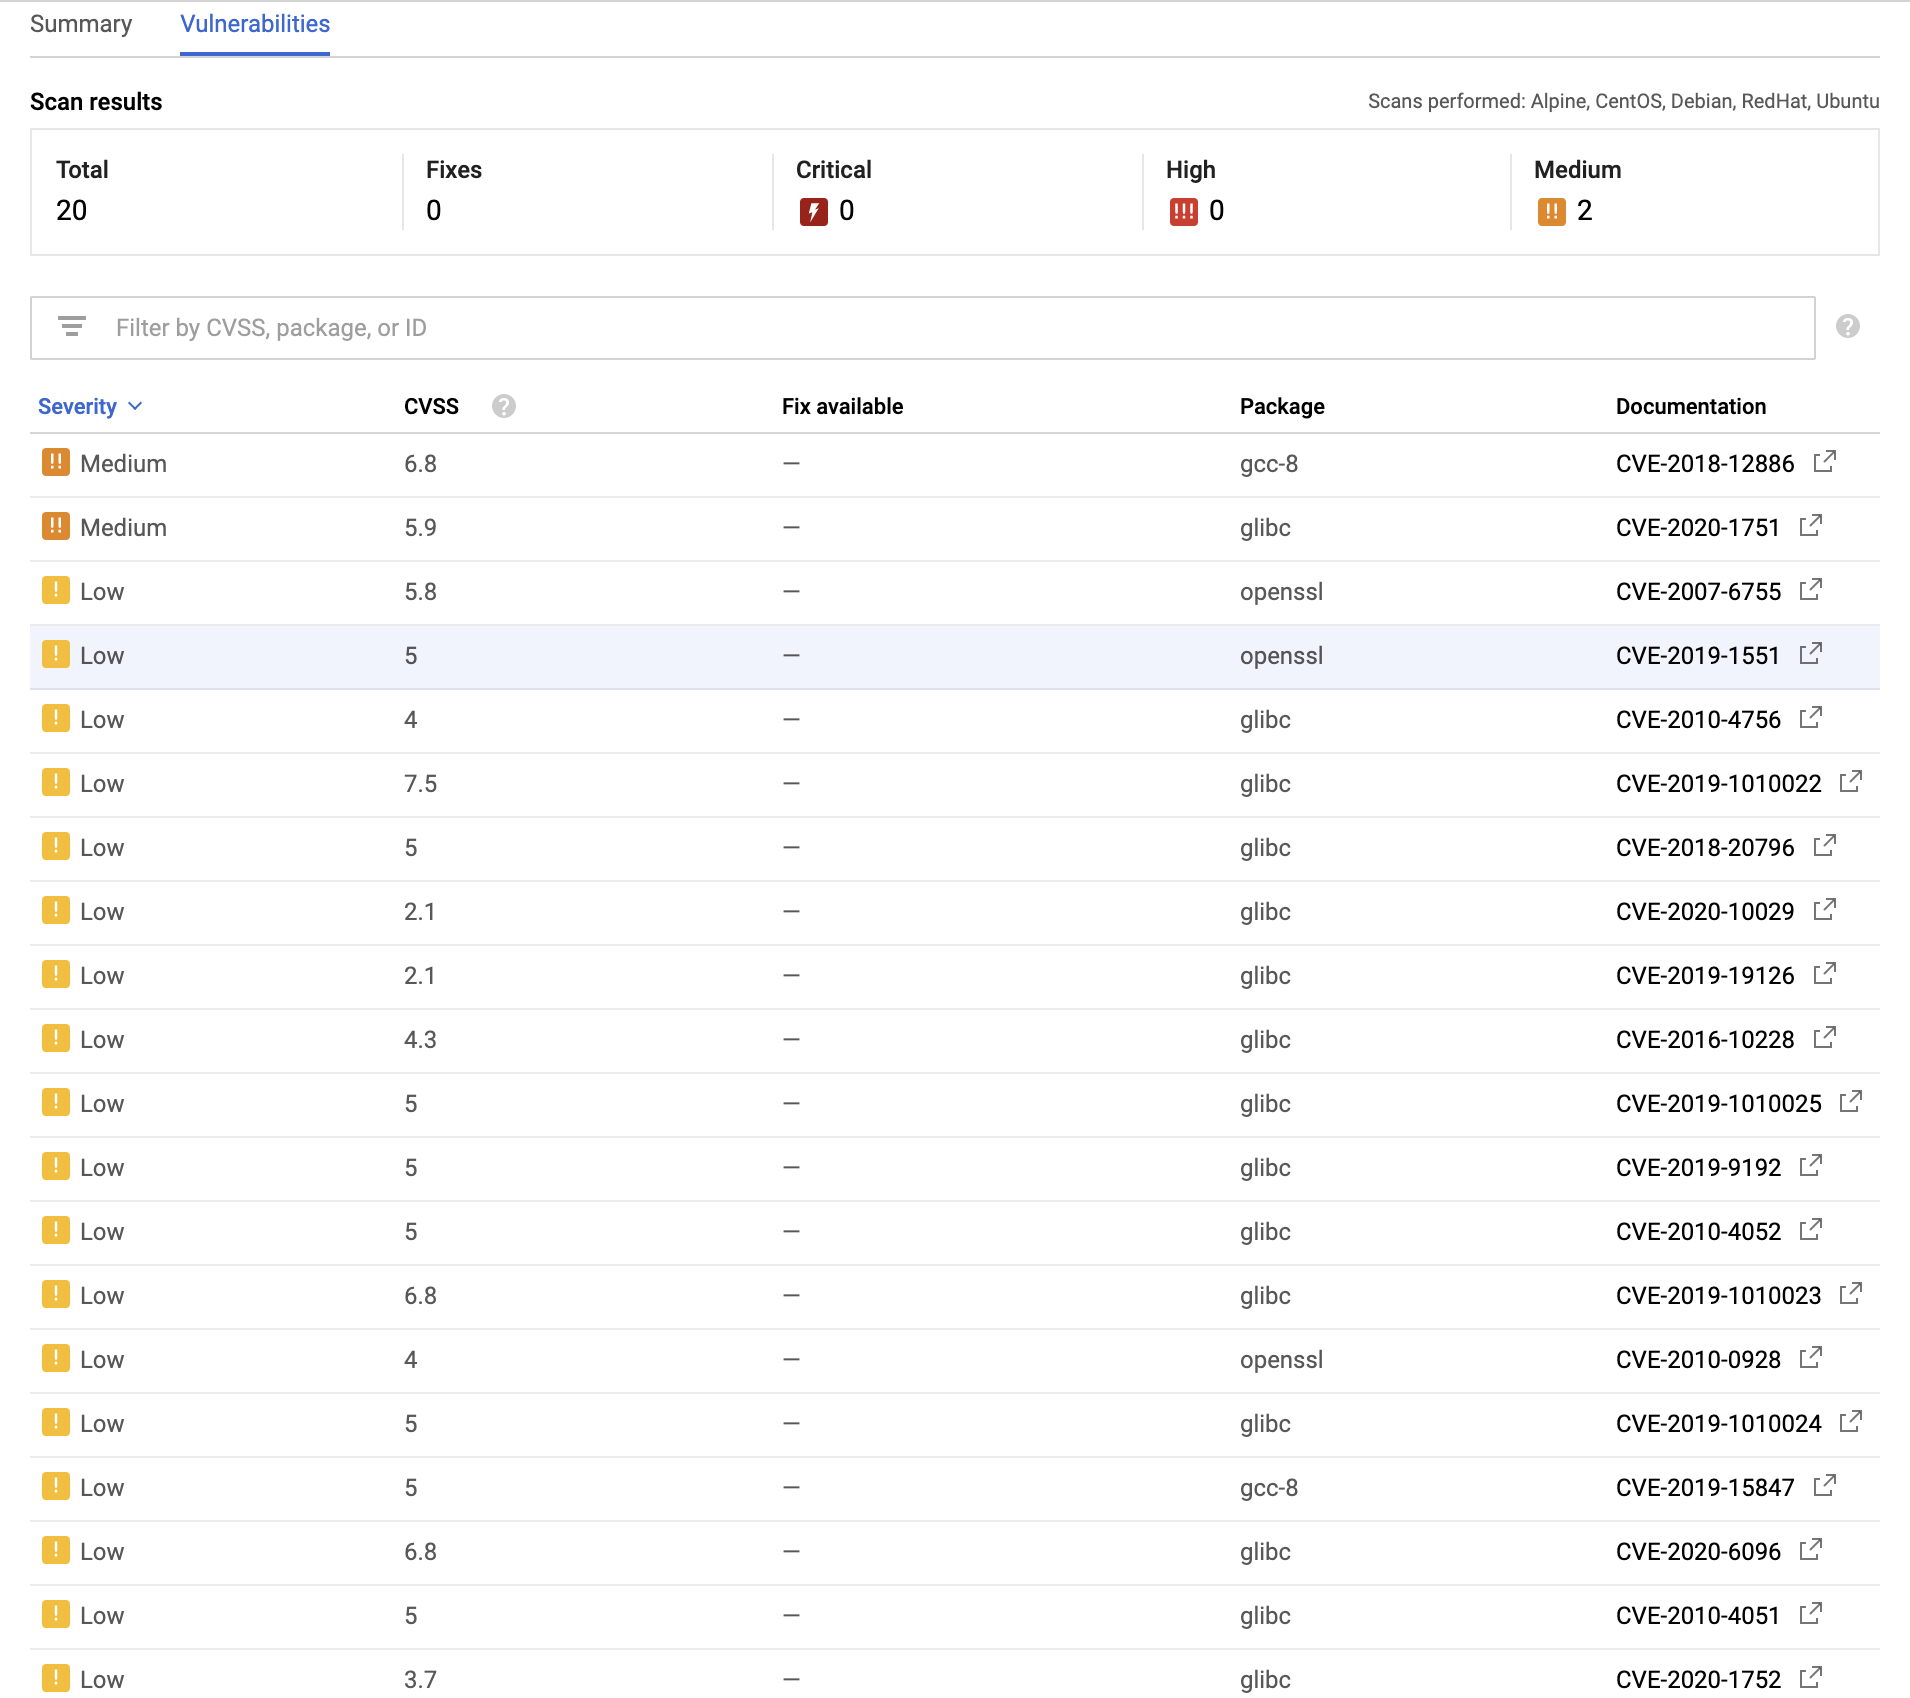1910x1698 pixels.
Task: Click the external link icon for CVE-2019-1551
Action: click(1812, 653)
